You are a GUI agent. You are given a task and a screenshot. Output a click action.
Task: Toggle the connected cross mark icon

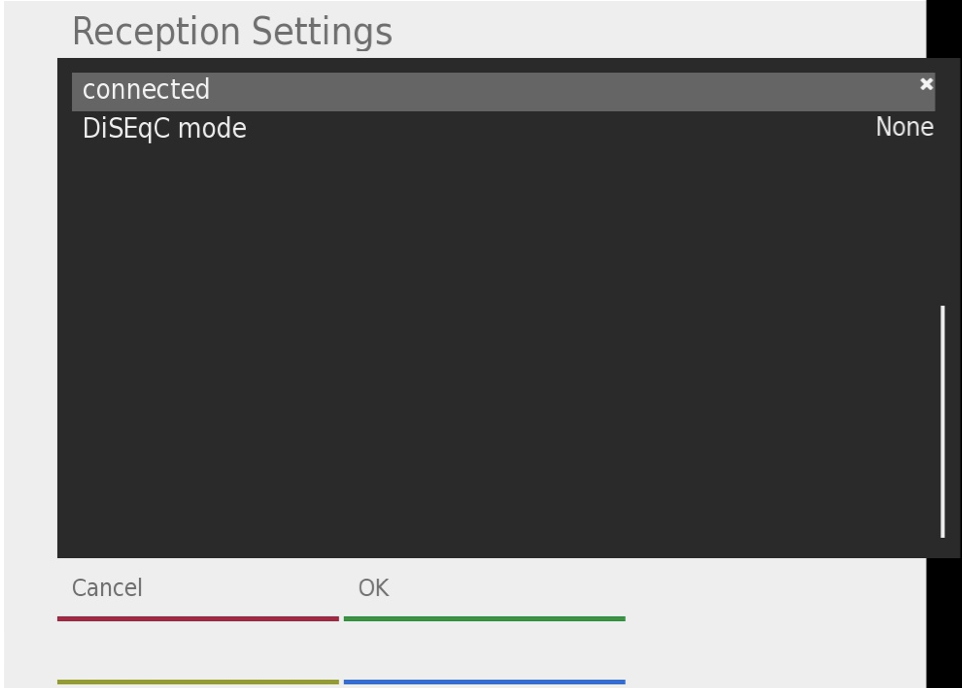point(926,85)
